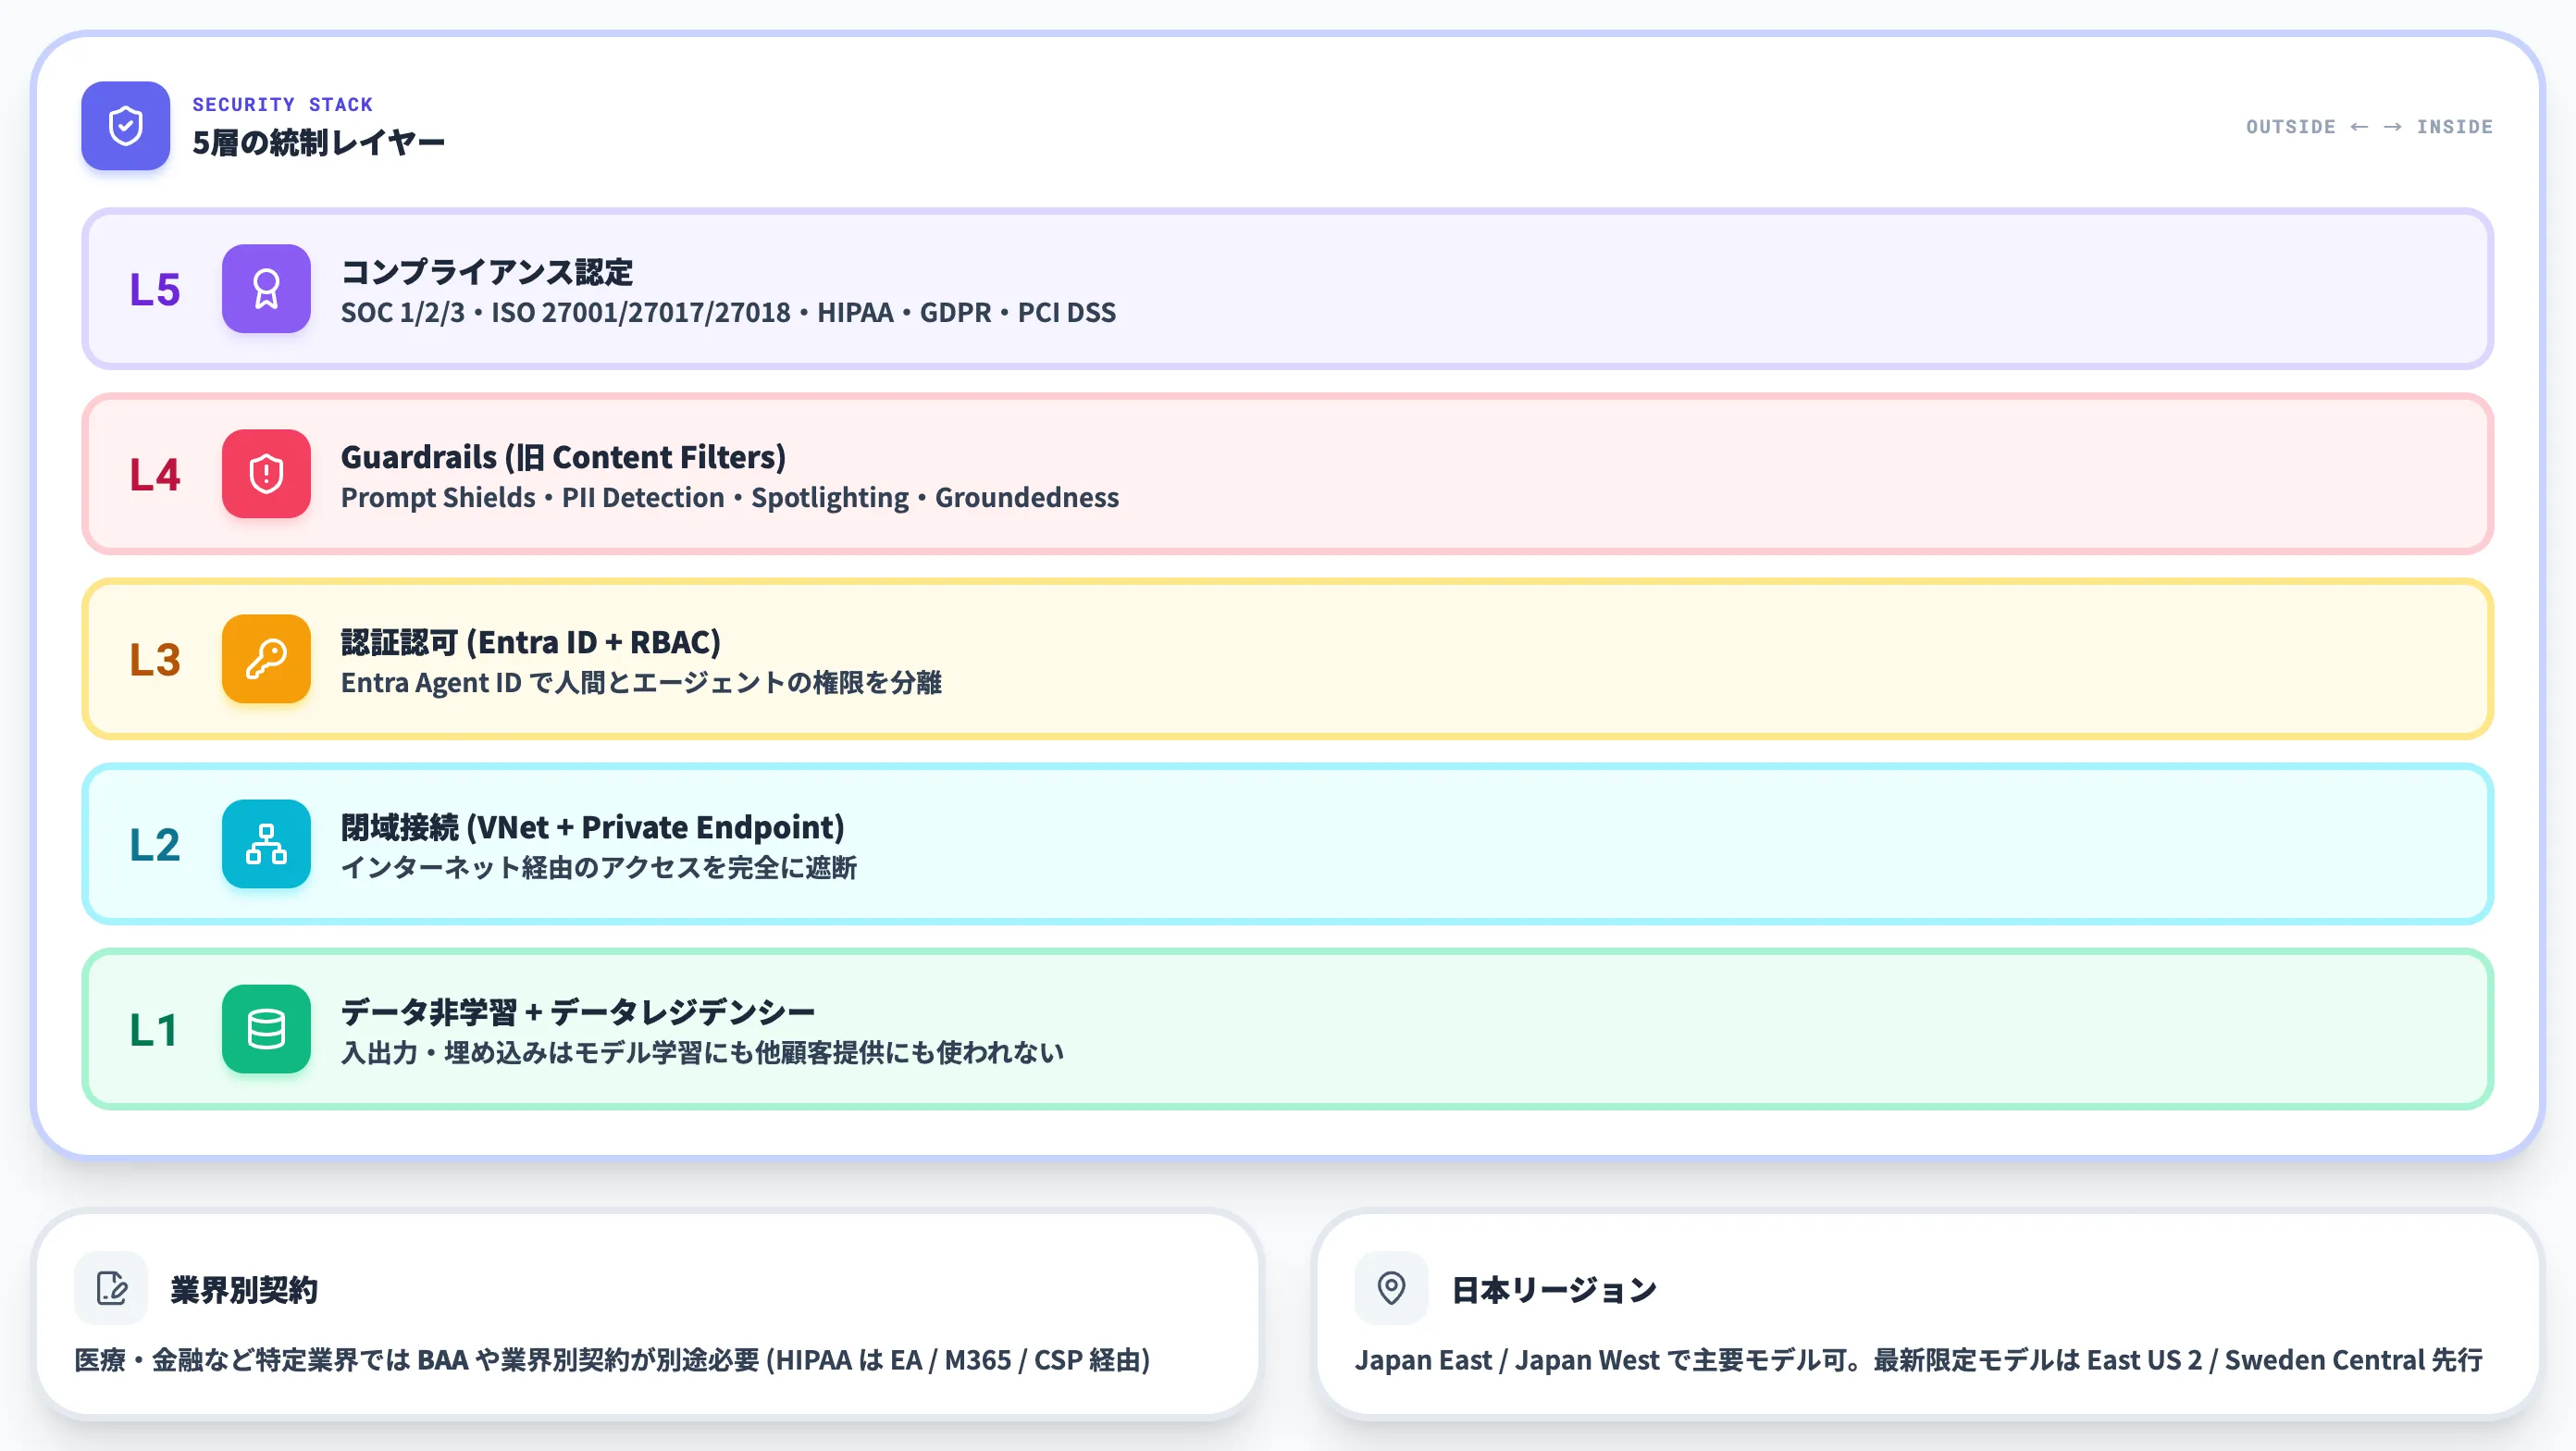Screen dimensions: 2576x1451
Task: Click the L3 layer label
Action: (x=155, y=660)
